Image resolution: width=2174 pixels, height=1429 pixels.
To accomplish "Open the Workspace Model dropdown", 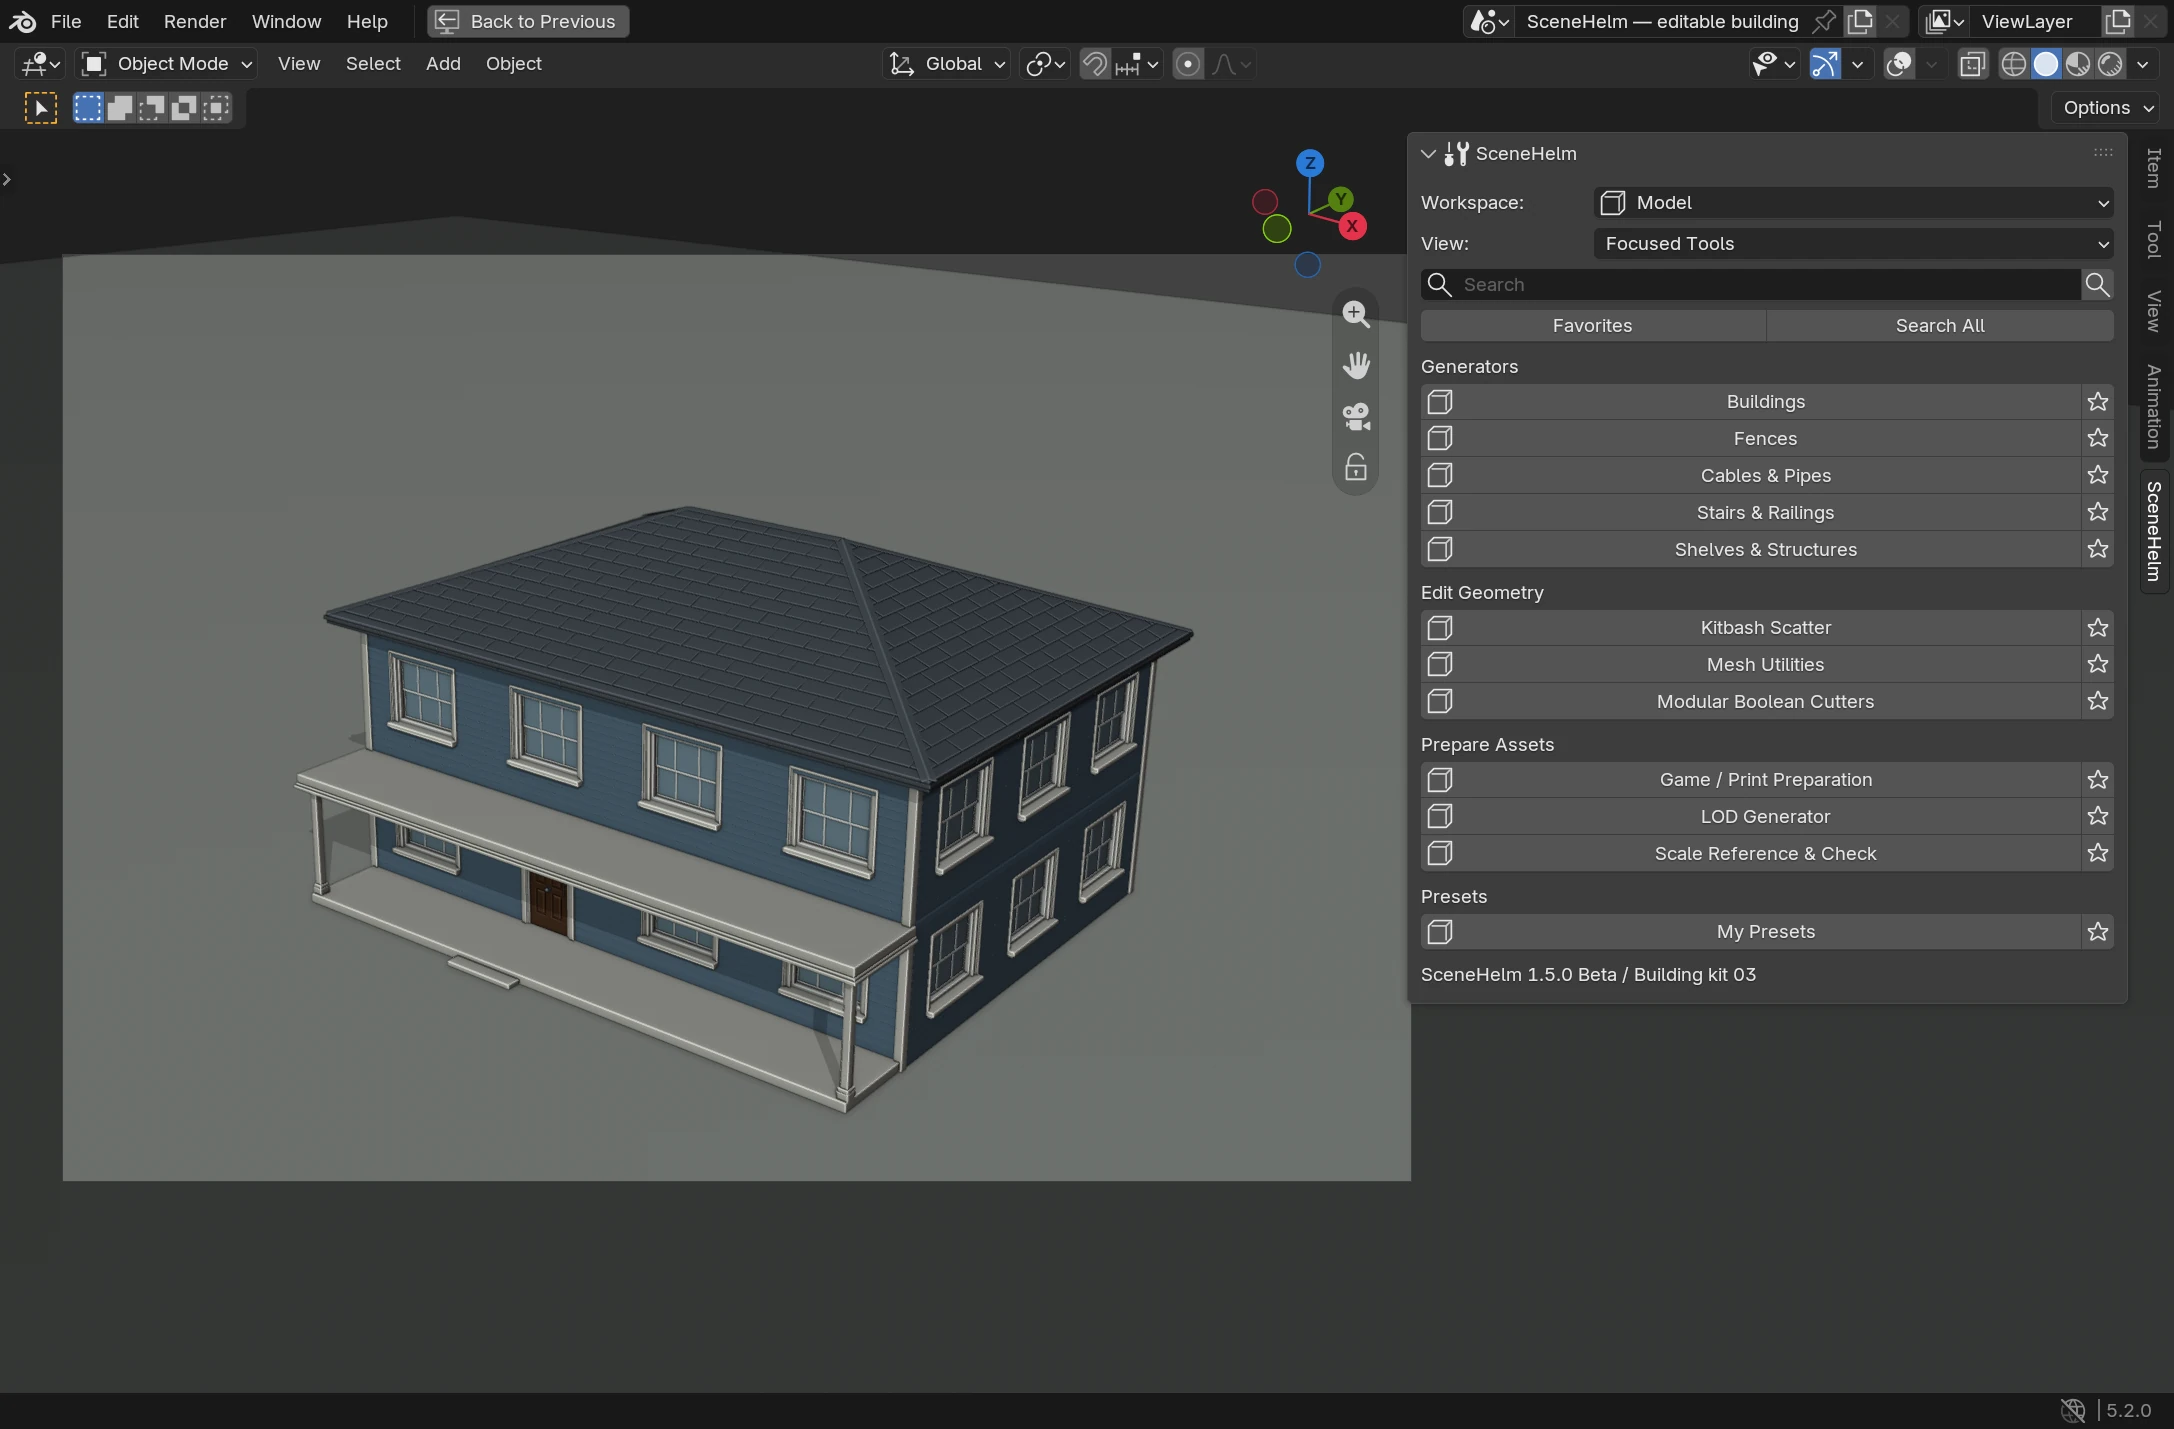I will pos(1853,203).
